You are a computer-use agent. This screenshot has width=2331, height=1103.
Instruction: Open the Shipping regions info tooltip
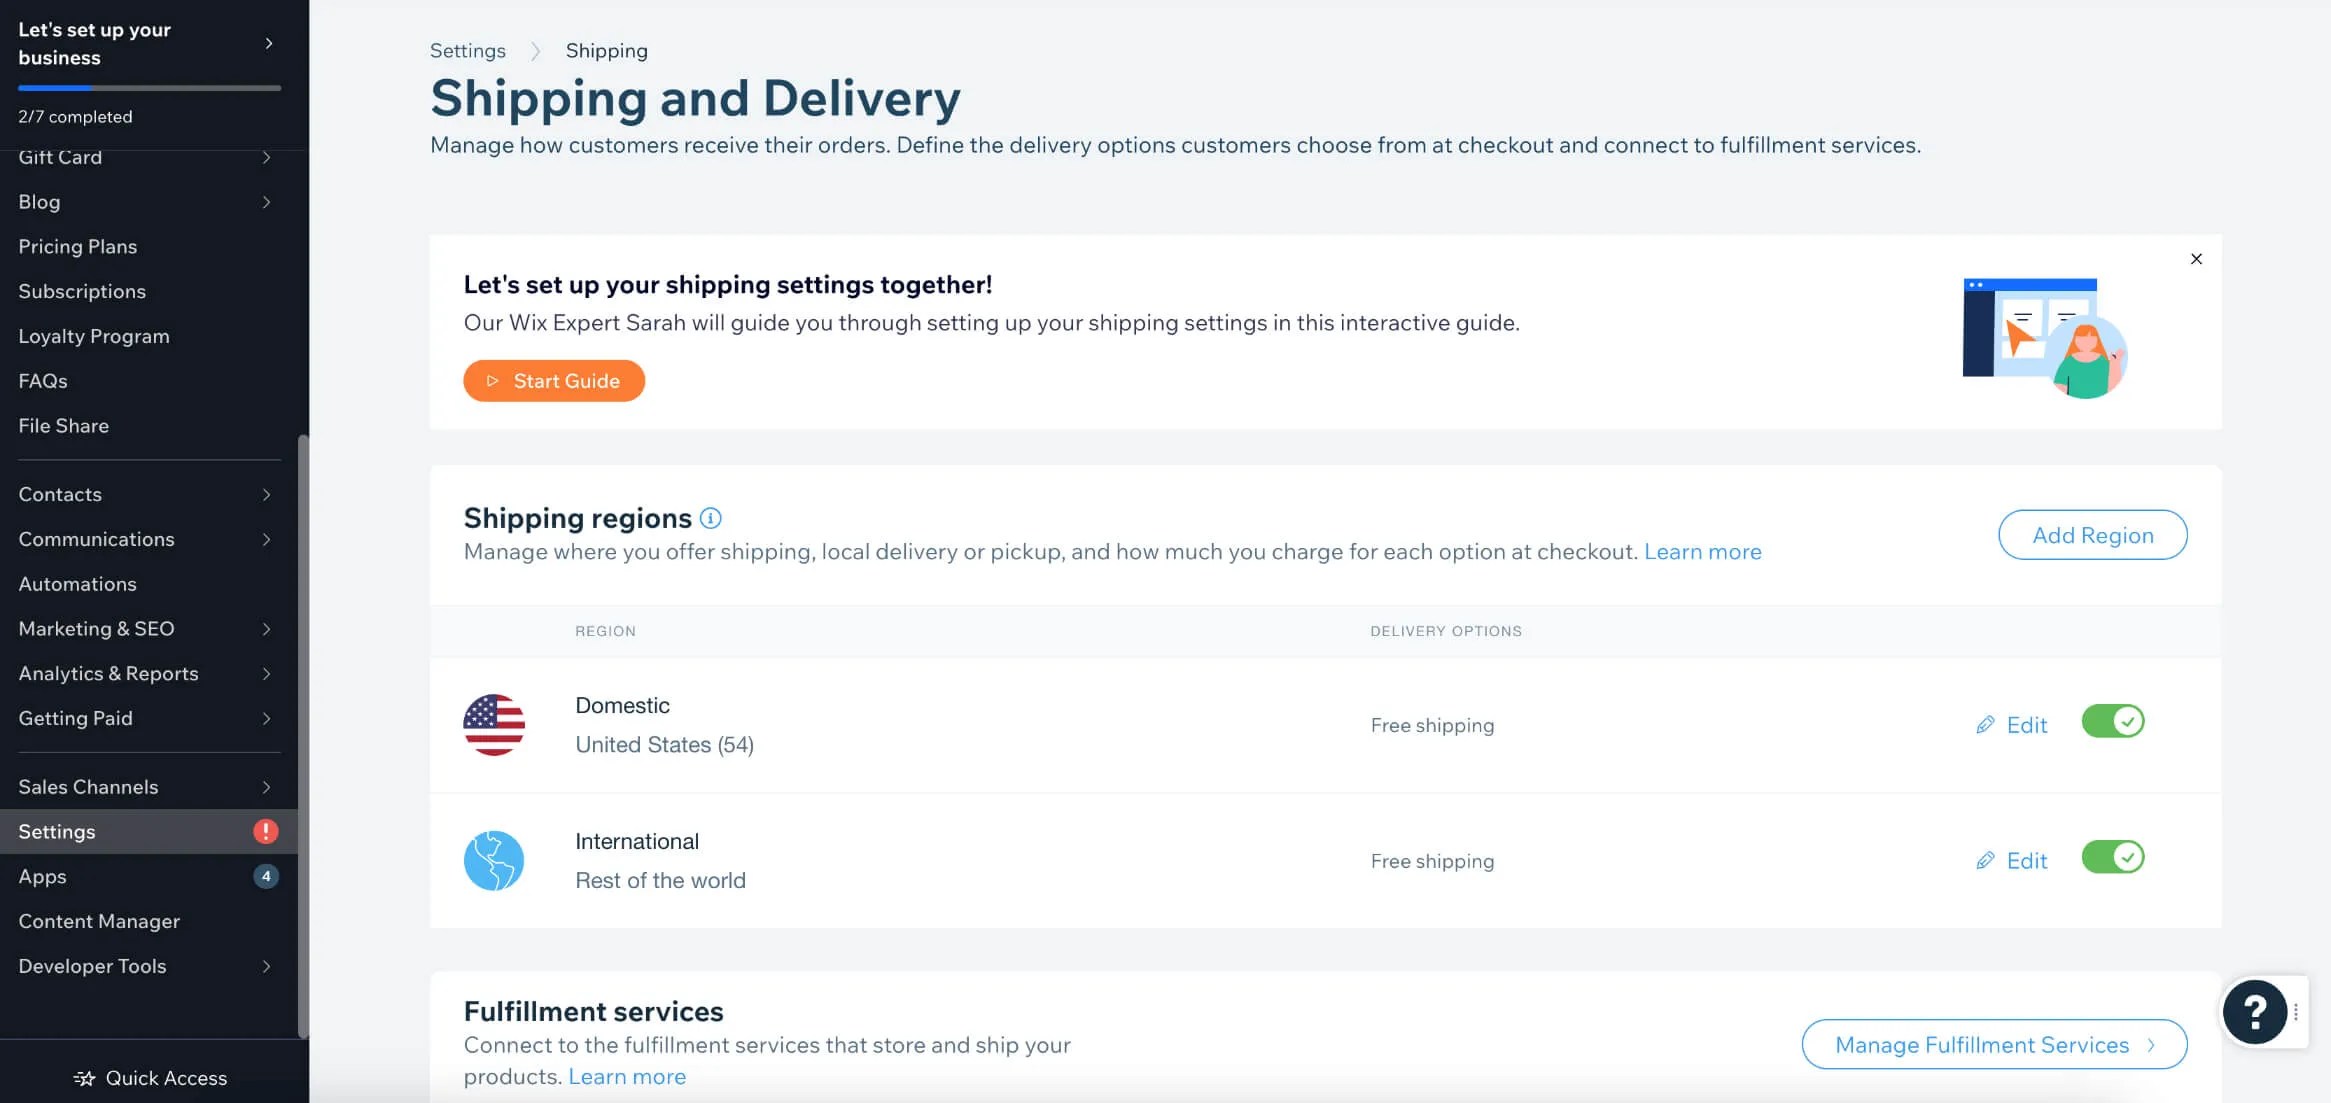point(710,518)
